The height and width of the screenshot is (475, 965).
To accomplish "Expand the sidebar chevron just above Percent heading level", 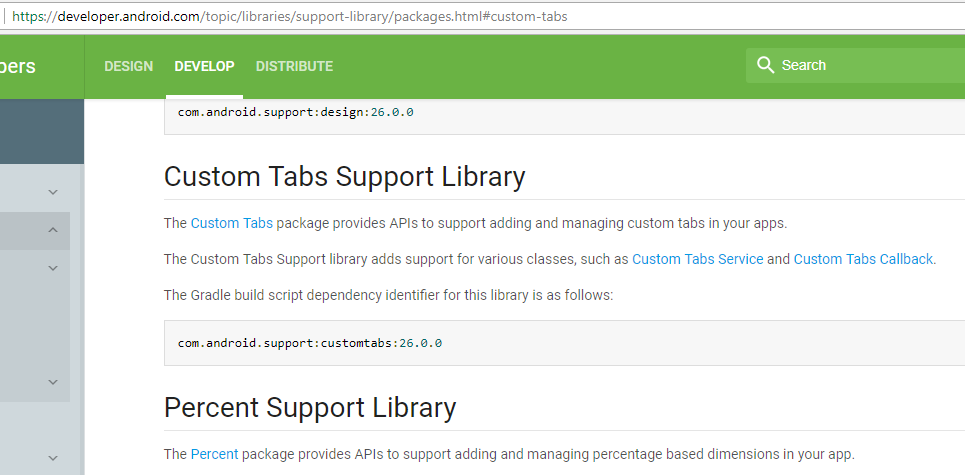I will point(53,382).
